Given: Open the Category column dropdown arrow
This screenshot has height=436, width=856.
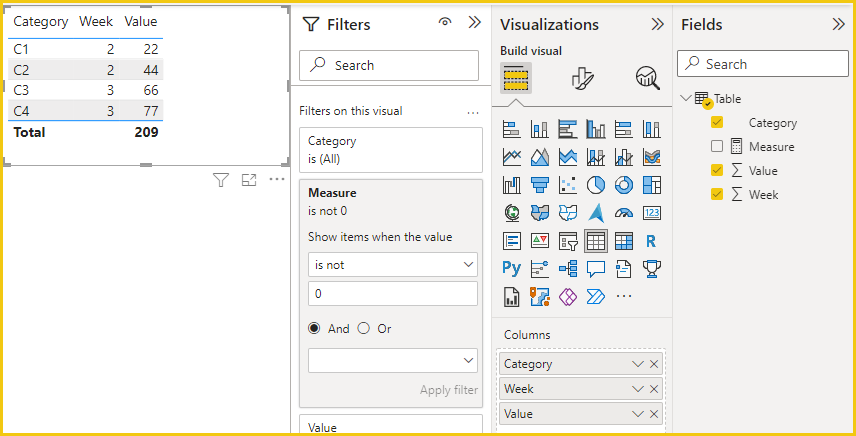Looking at the screenshot, I should tap(638, 364).
